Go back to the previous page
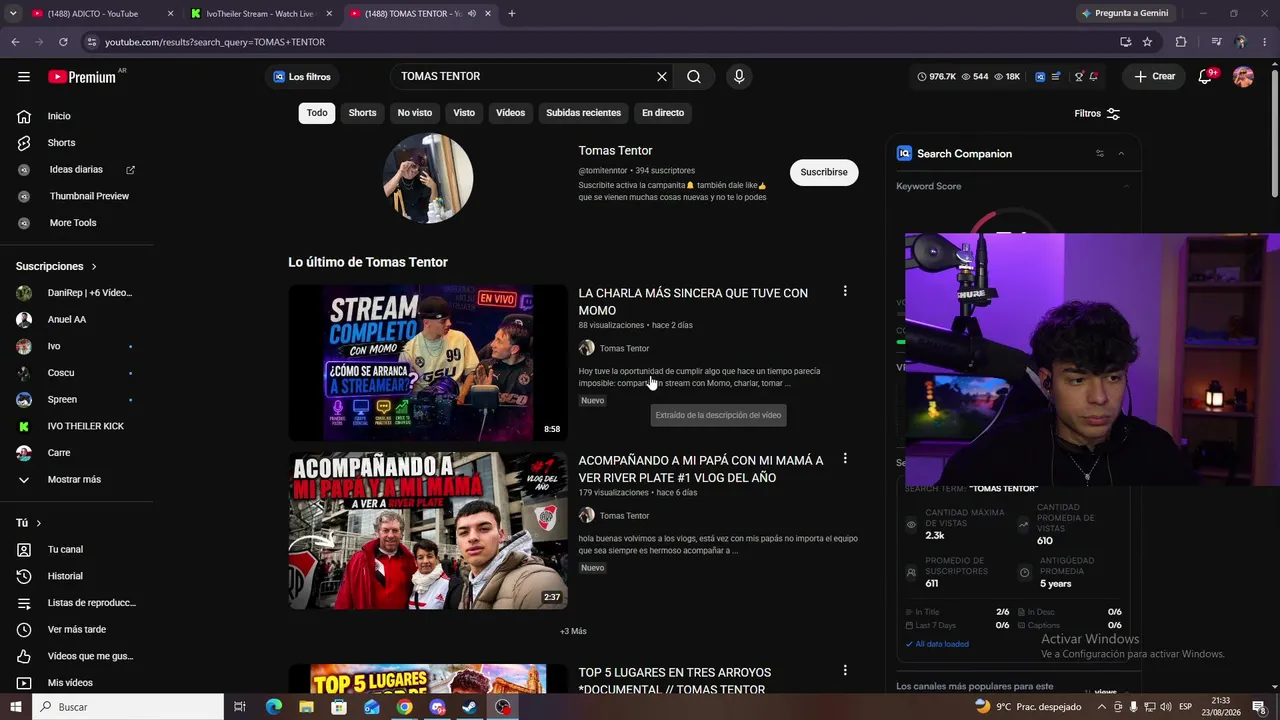 click(x=15, y=42)
